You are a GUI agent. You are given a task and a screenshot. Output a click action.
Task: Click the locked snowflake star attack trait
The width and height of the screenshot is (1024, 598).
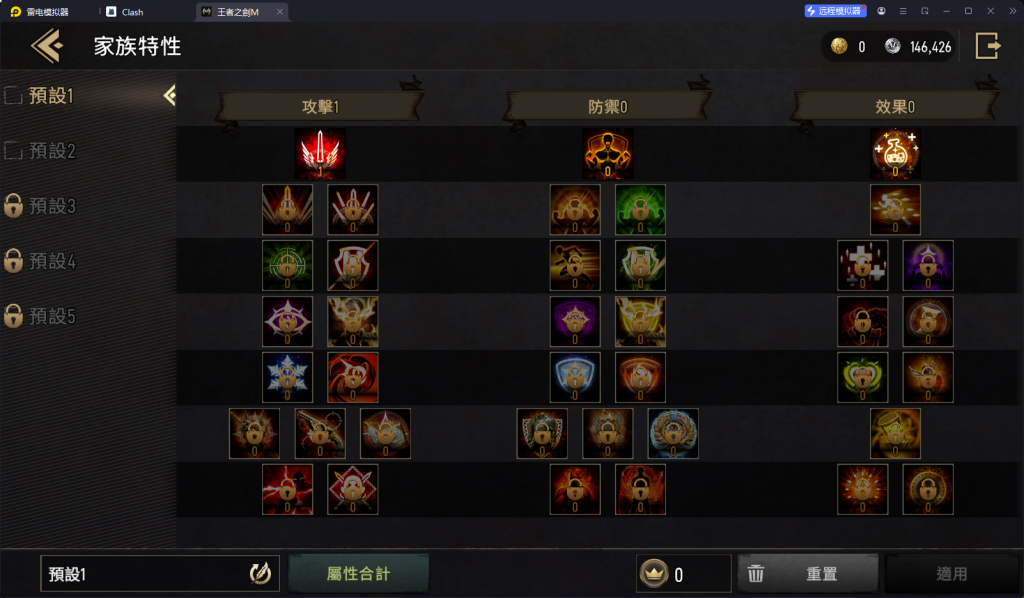point(287,377)
